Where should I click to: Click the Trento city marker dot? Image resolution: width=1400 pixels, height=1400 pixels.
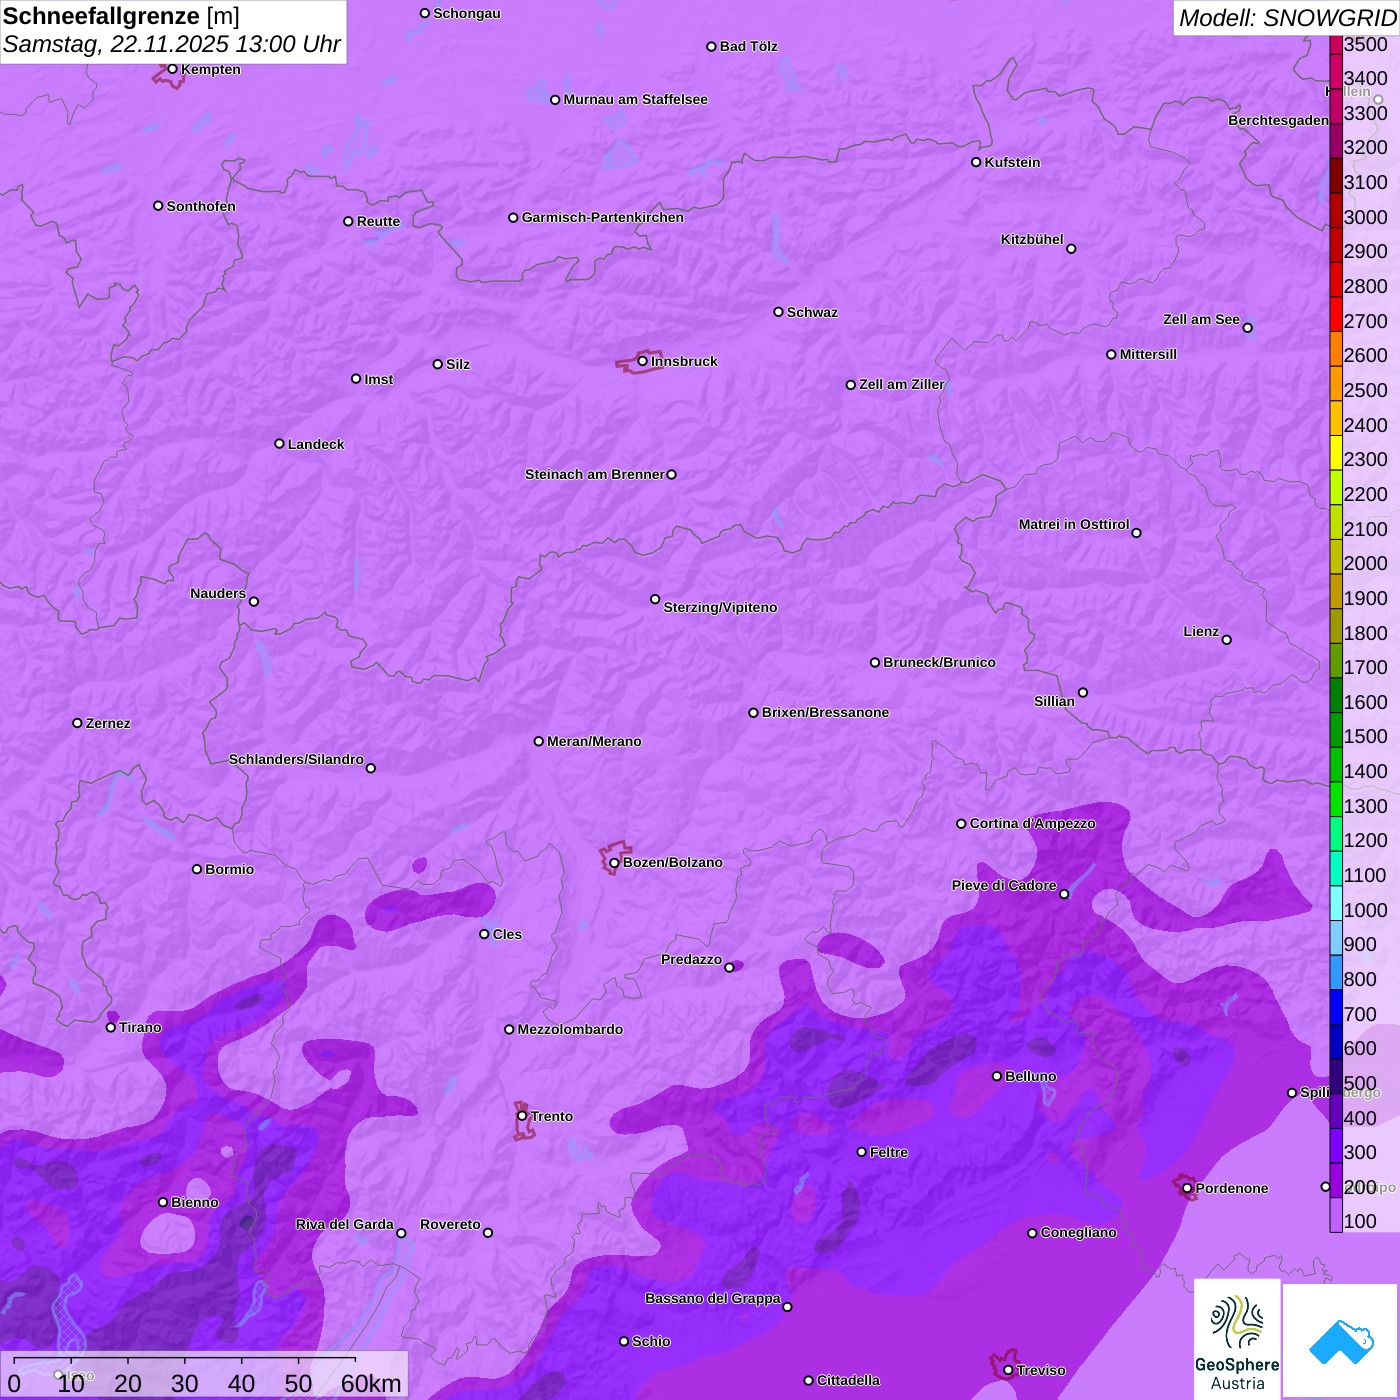point(522,1116)
